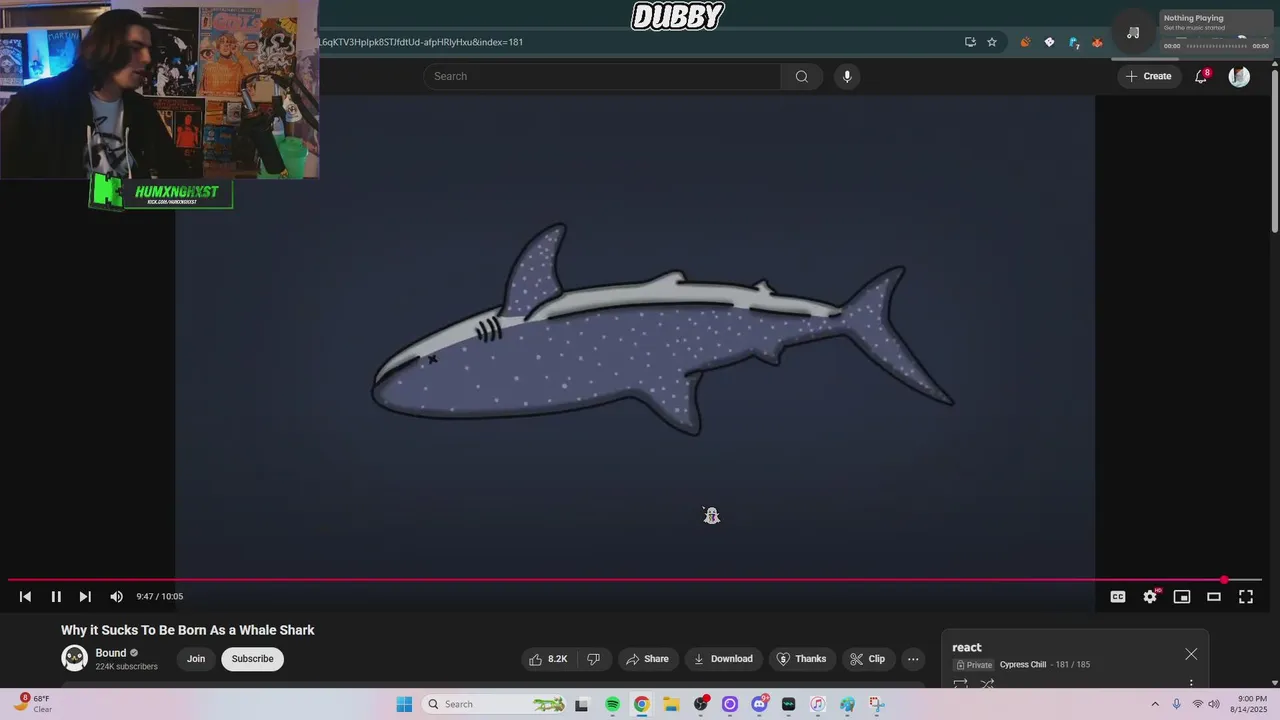The image size is (1280, 720).
Task: Download the video
Action: coord(723,659)
